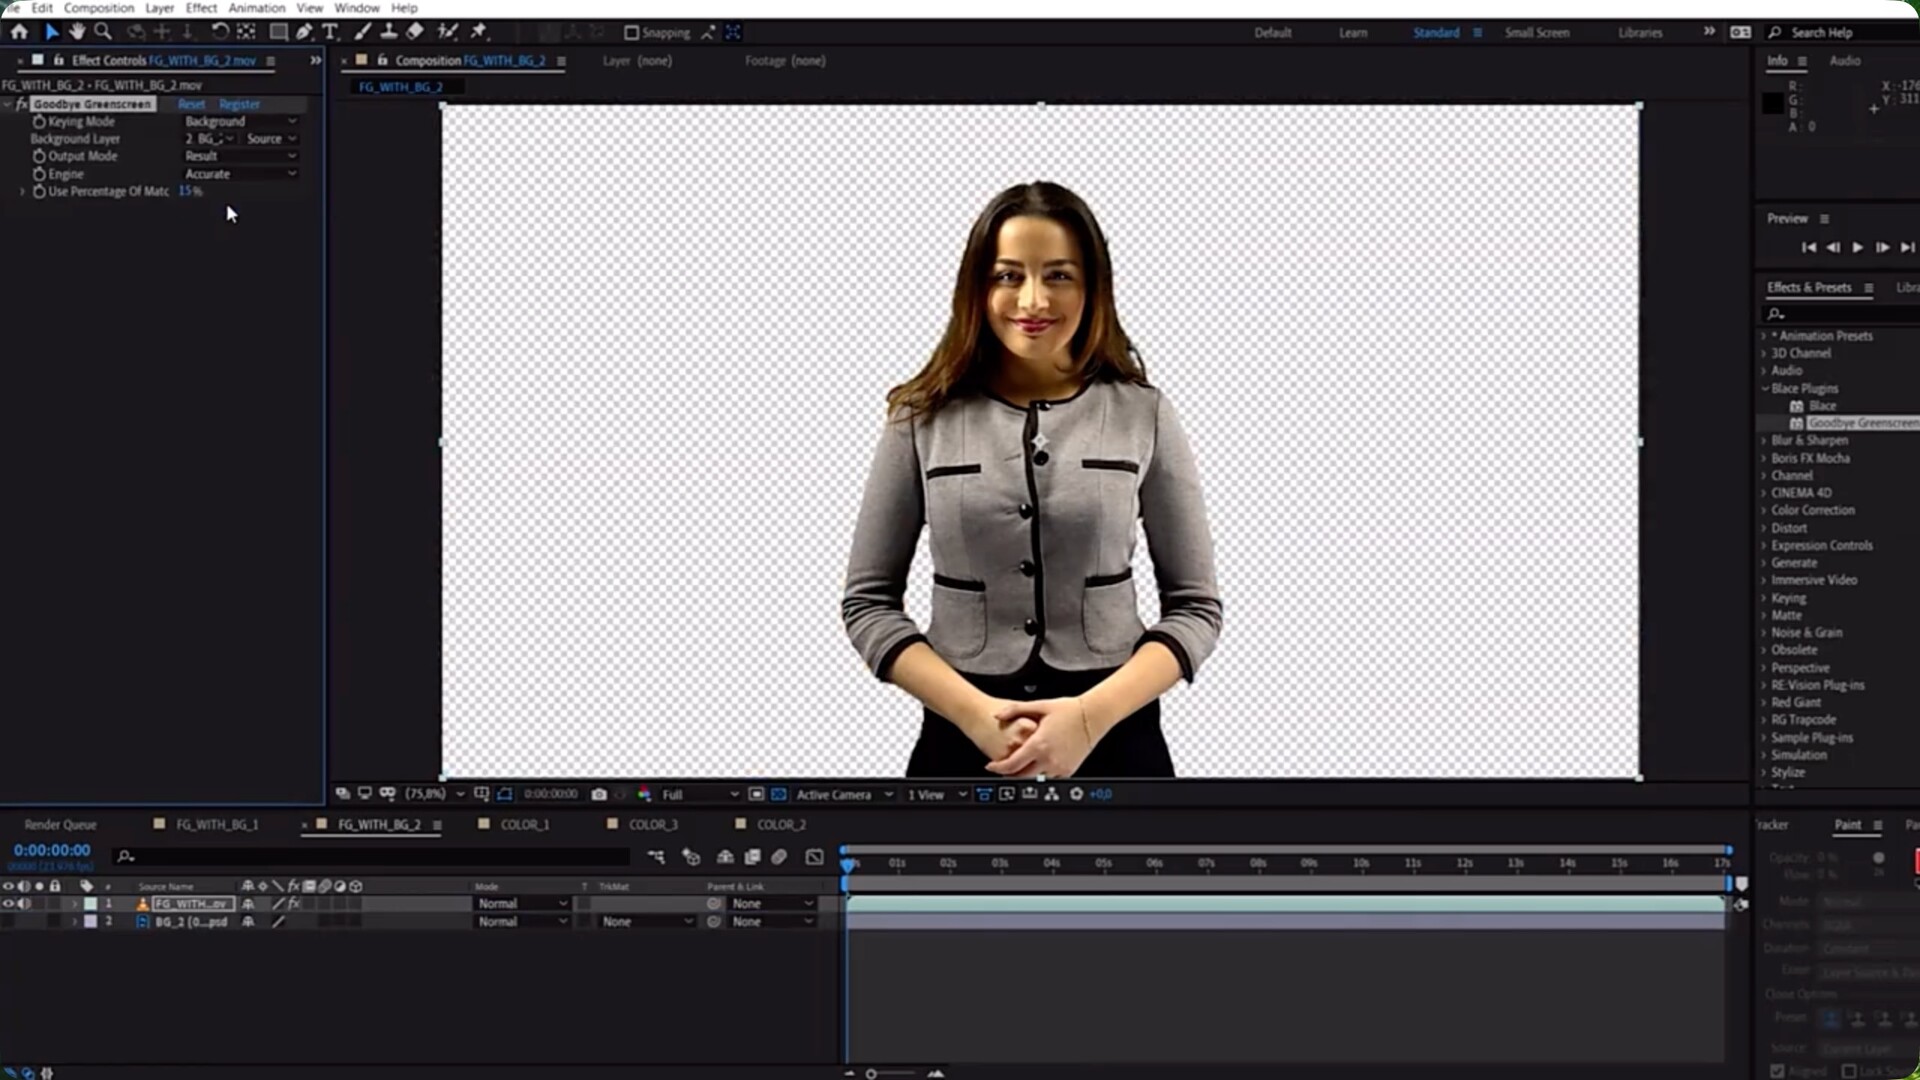
Task: Click the 15% matte percentage value
Action: pyautogui.click(x=190, y=191)
